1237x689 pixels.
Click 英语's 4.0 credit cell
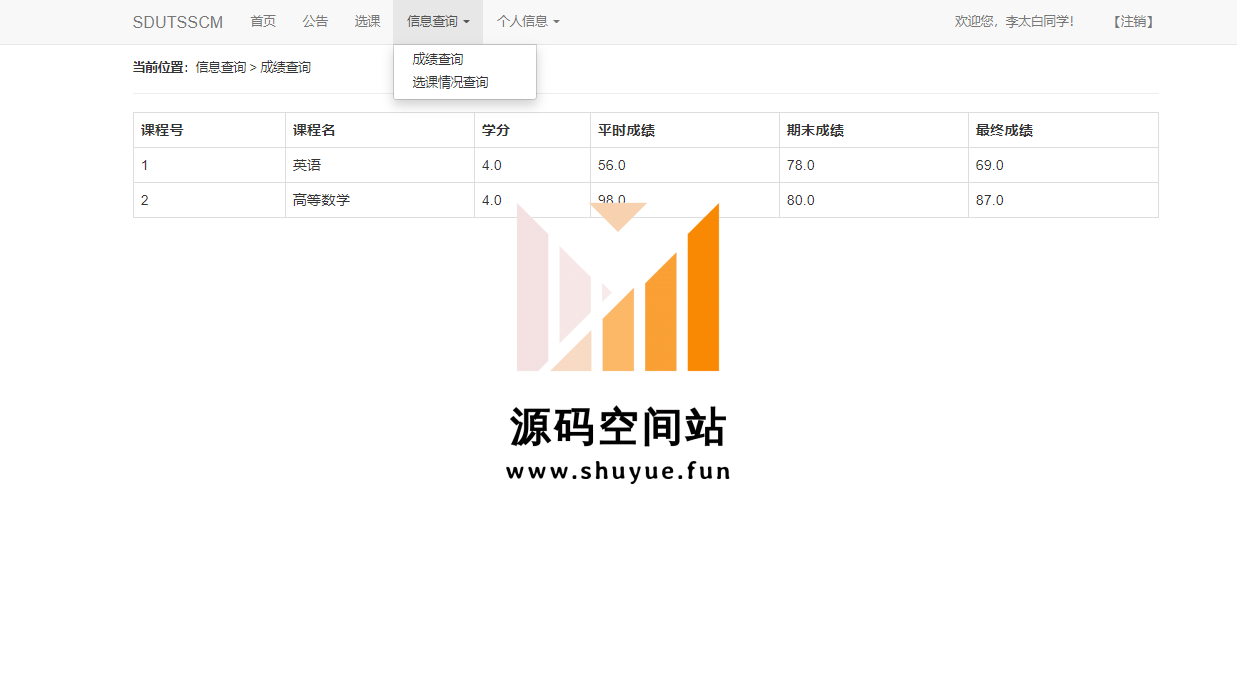pyautogui.click(x=532, y=165)
